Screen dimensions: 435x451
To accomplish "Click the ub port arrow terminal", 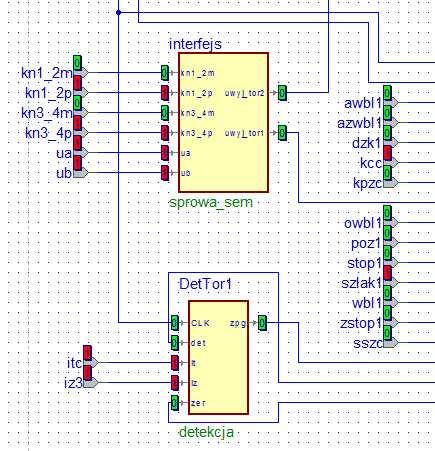I will [x=81, y=173].
